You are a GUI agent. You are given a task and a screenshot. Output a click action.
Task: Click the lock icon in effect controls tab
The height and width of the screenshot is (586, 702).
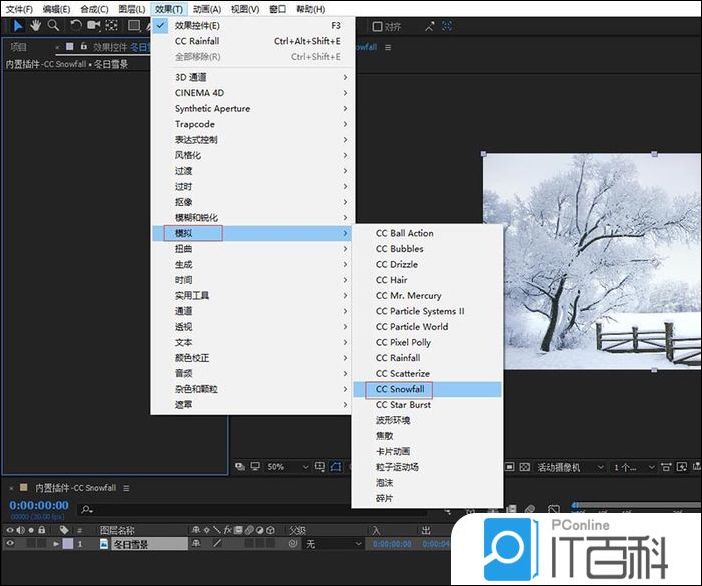[x=83, y=46]
